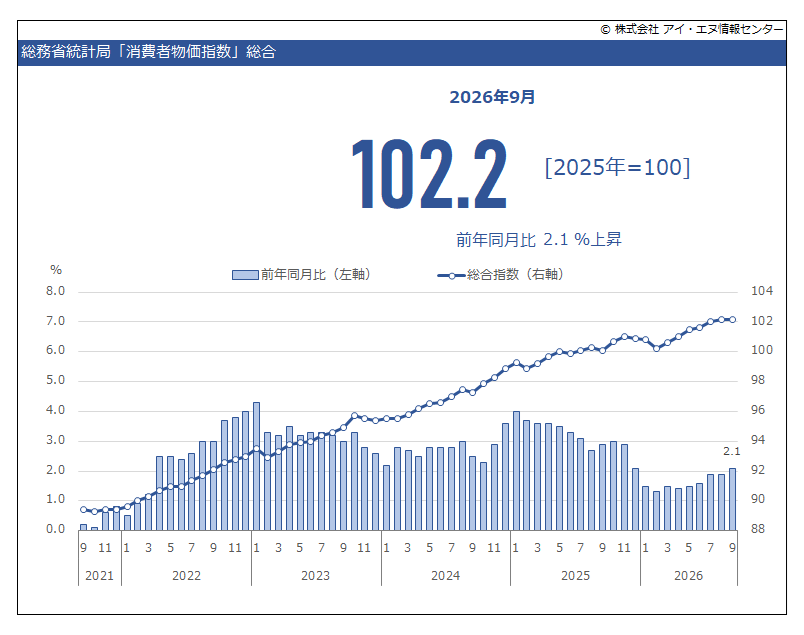Click the data label 2.1 above last bar
Screen dimensions: 804x635
click(x=732, y=451)
